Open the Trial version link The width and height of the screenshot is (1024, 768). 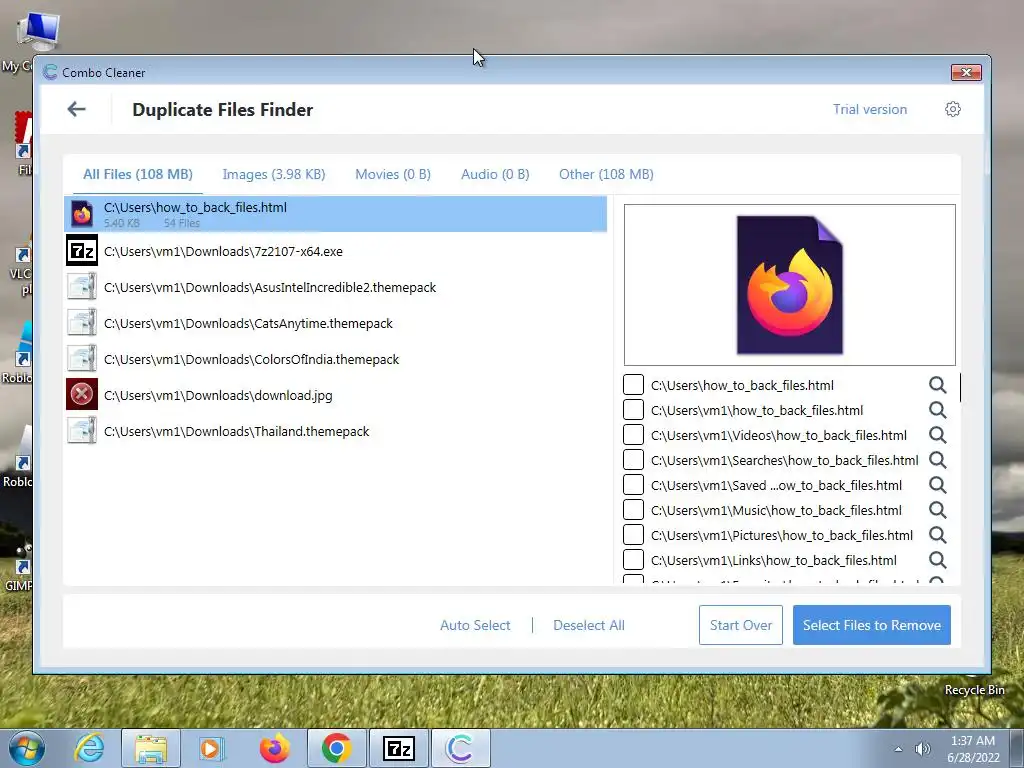pyautogui.click(x=870, y=109)
